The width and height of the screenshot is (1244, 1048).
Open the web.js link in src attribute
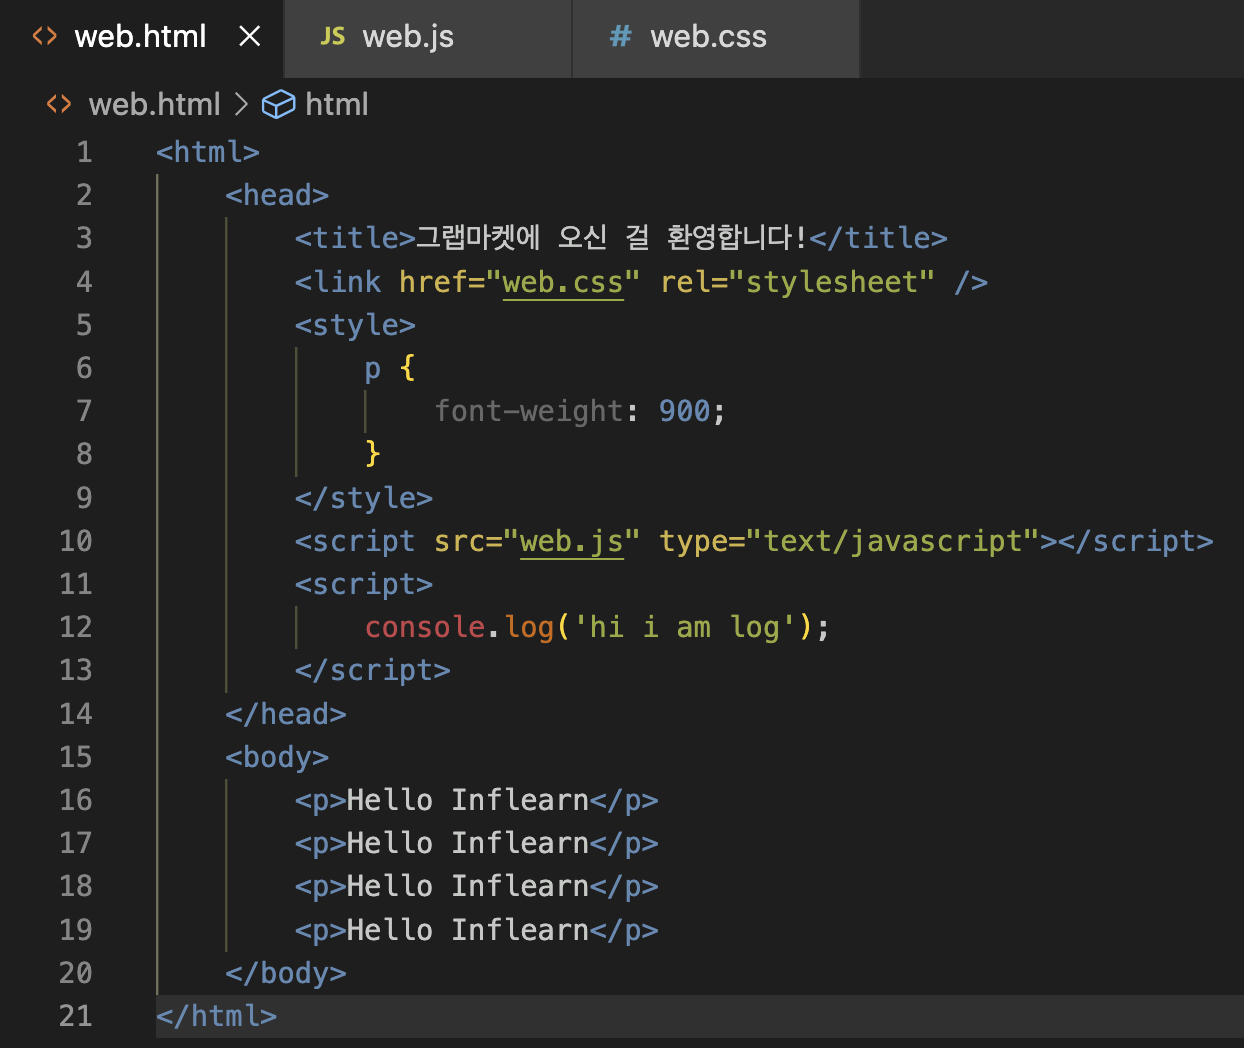[571, 541]
